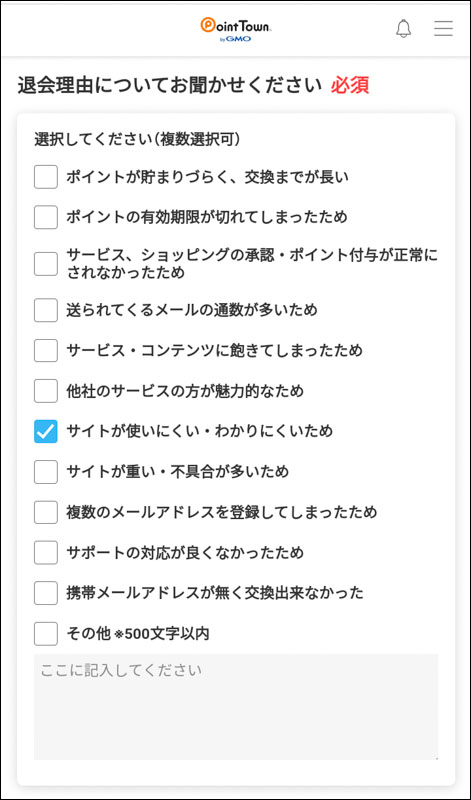Open the notification bell icon
471x800 pixels.
[x=403, y=29]
